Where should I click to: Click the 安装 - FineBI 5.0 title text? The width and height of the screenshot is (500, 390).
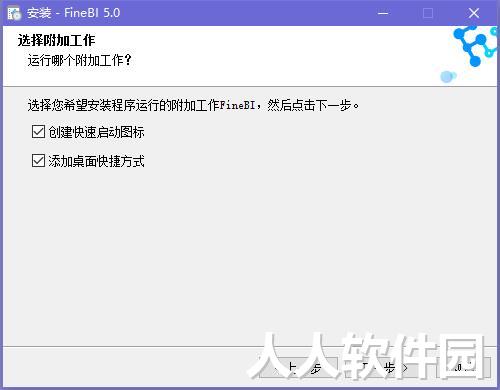pyautogui.click(x=74, y=13)
